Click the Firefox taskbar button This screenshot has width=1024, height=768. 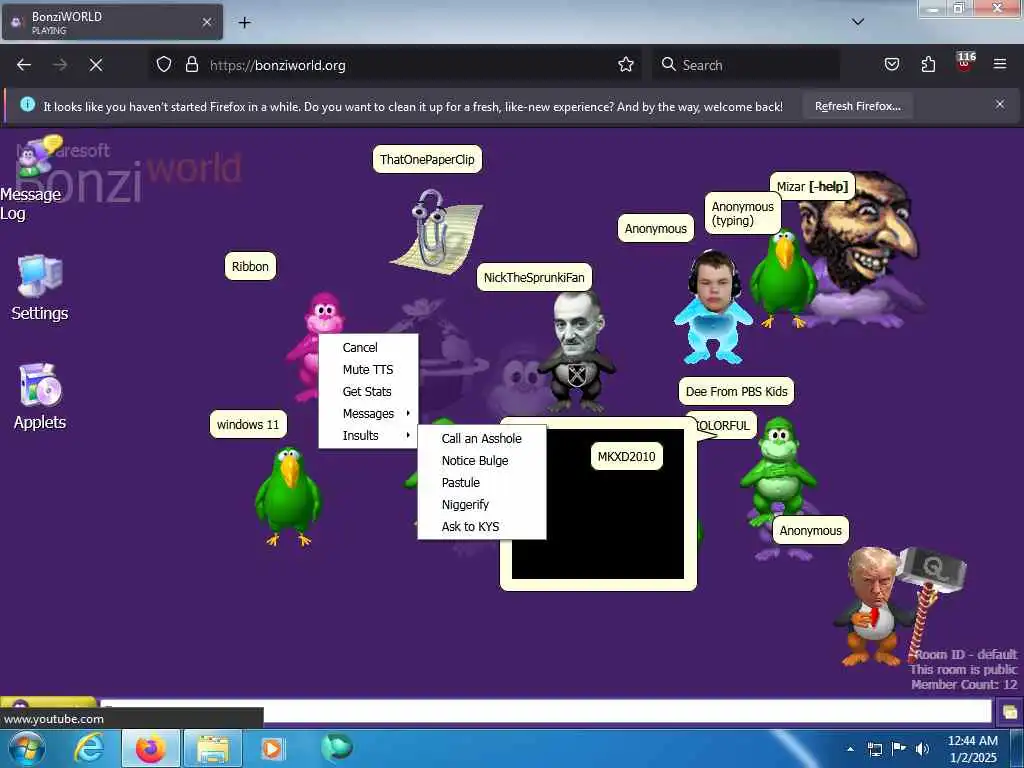pyautogui.click(x=150, y=748)
